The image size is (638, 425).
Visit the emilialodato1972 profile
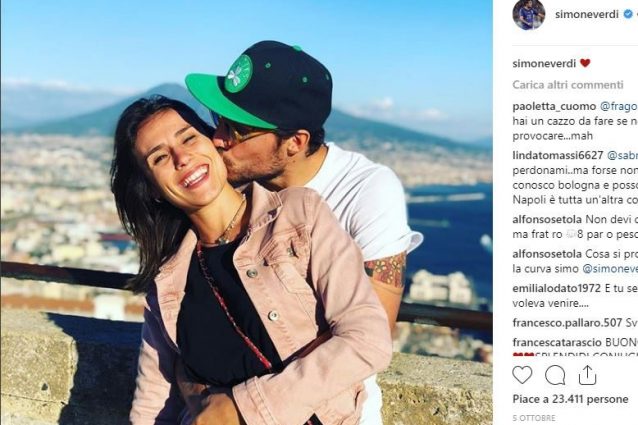(x=557, y=288)
